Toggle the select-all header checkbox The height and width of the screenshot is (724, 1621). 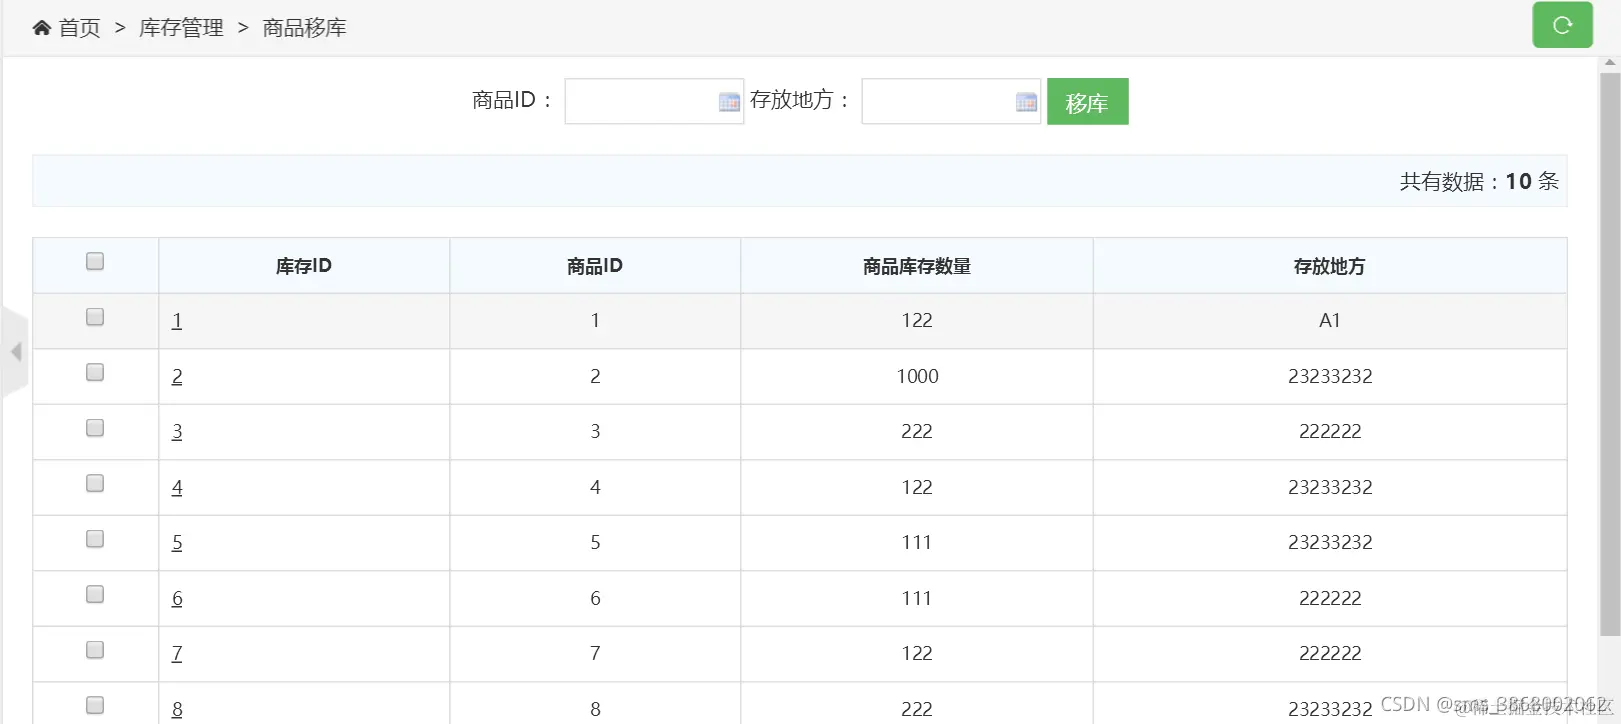[95, 261]
